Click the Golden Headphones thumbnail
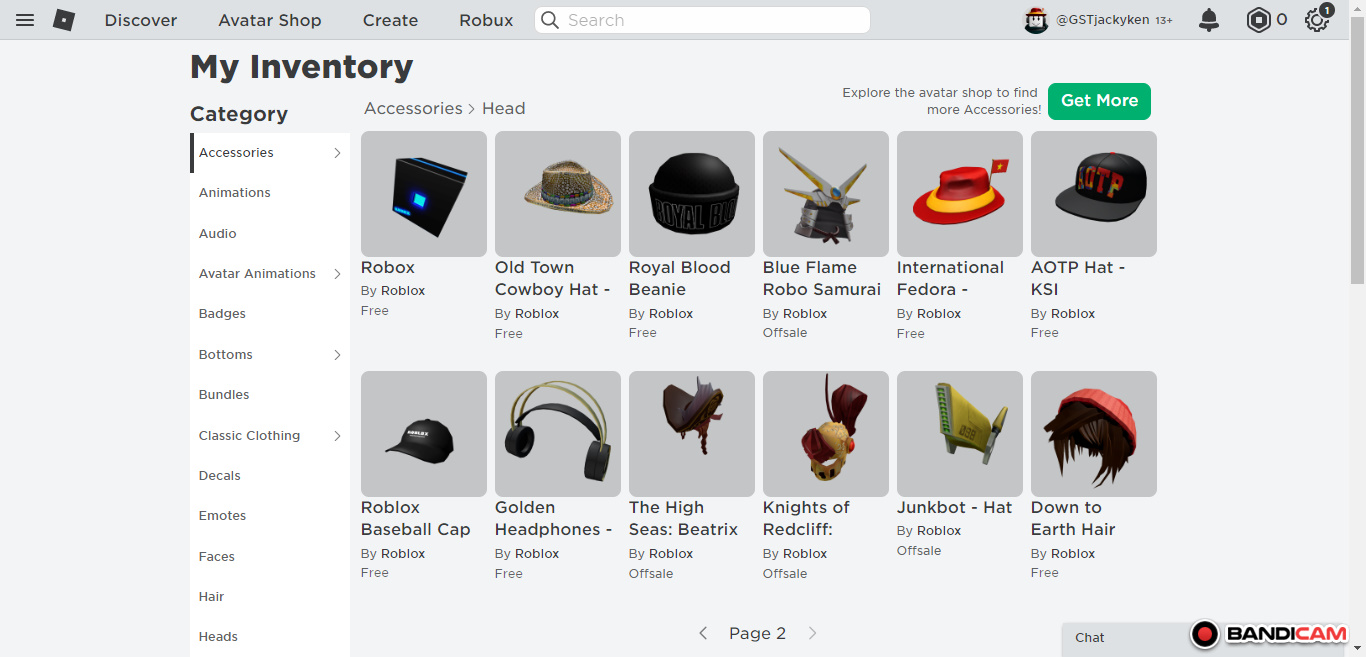This screenshot has width=1366, height=657. [x=558, y=434]
